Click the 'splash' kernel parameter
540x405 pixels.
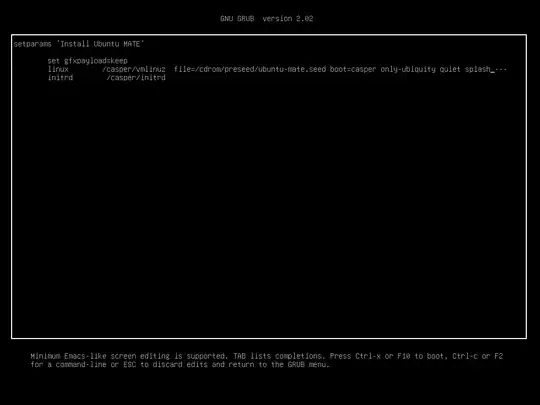point(477,69)
